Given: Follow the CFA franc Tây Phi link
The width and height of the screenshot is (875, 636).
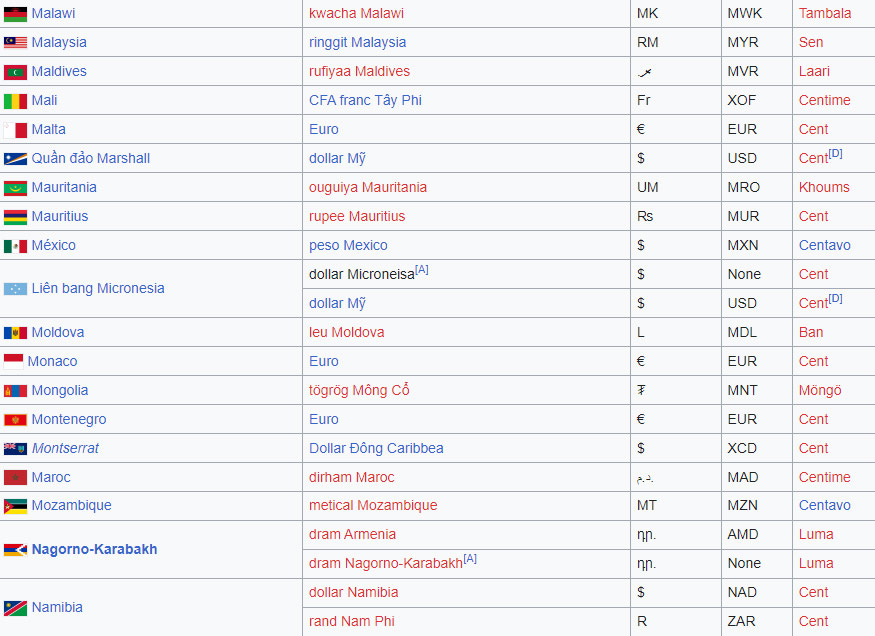Looking at the screenshot, I should (x=365, y=100).
